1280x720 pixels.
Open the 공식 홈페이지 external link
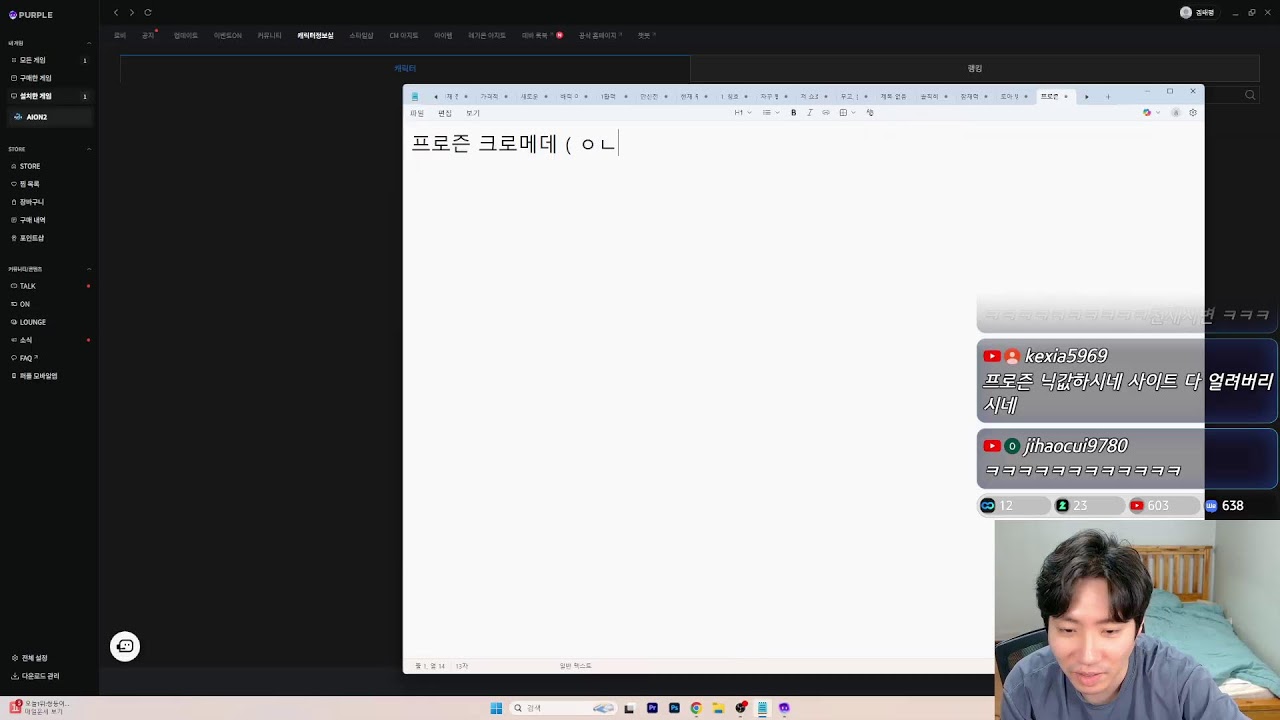[x=600, y=36]
